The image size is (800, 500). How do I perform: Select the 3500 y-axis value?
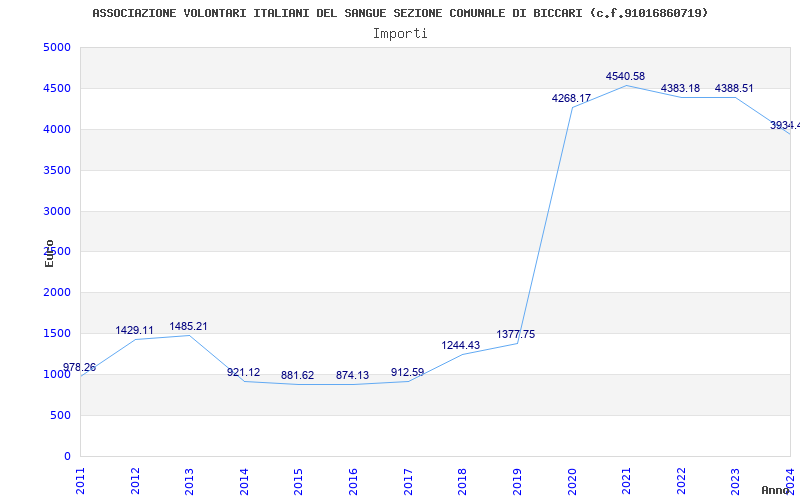click(57, 171)
